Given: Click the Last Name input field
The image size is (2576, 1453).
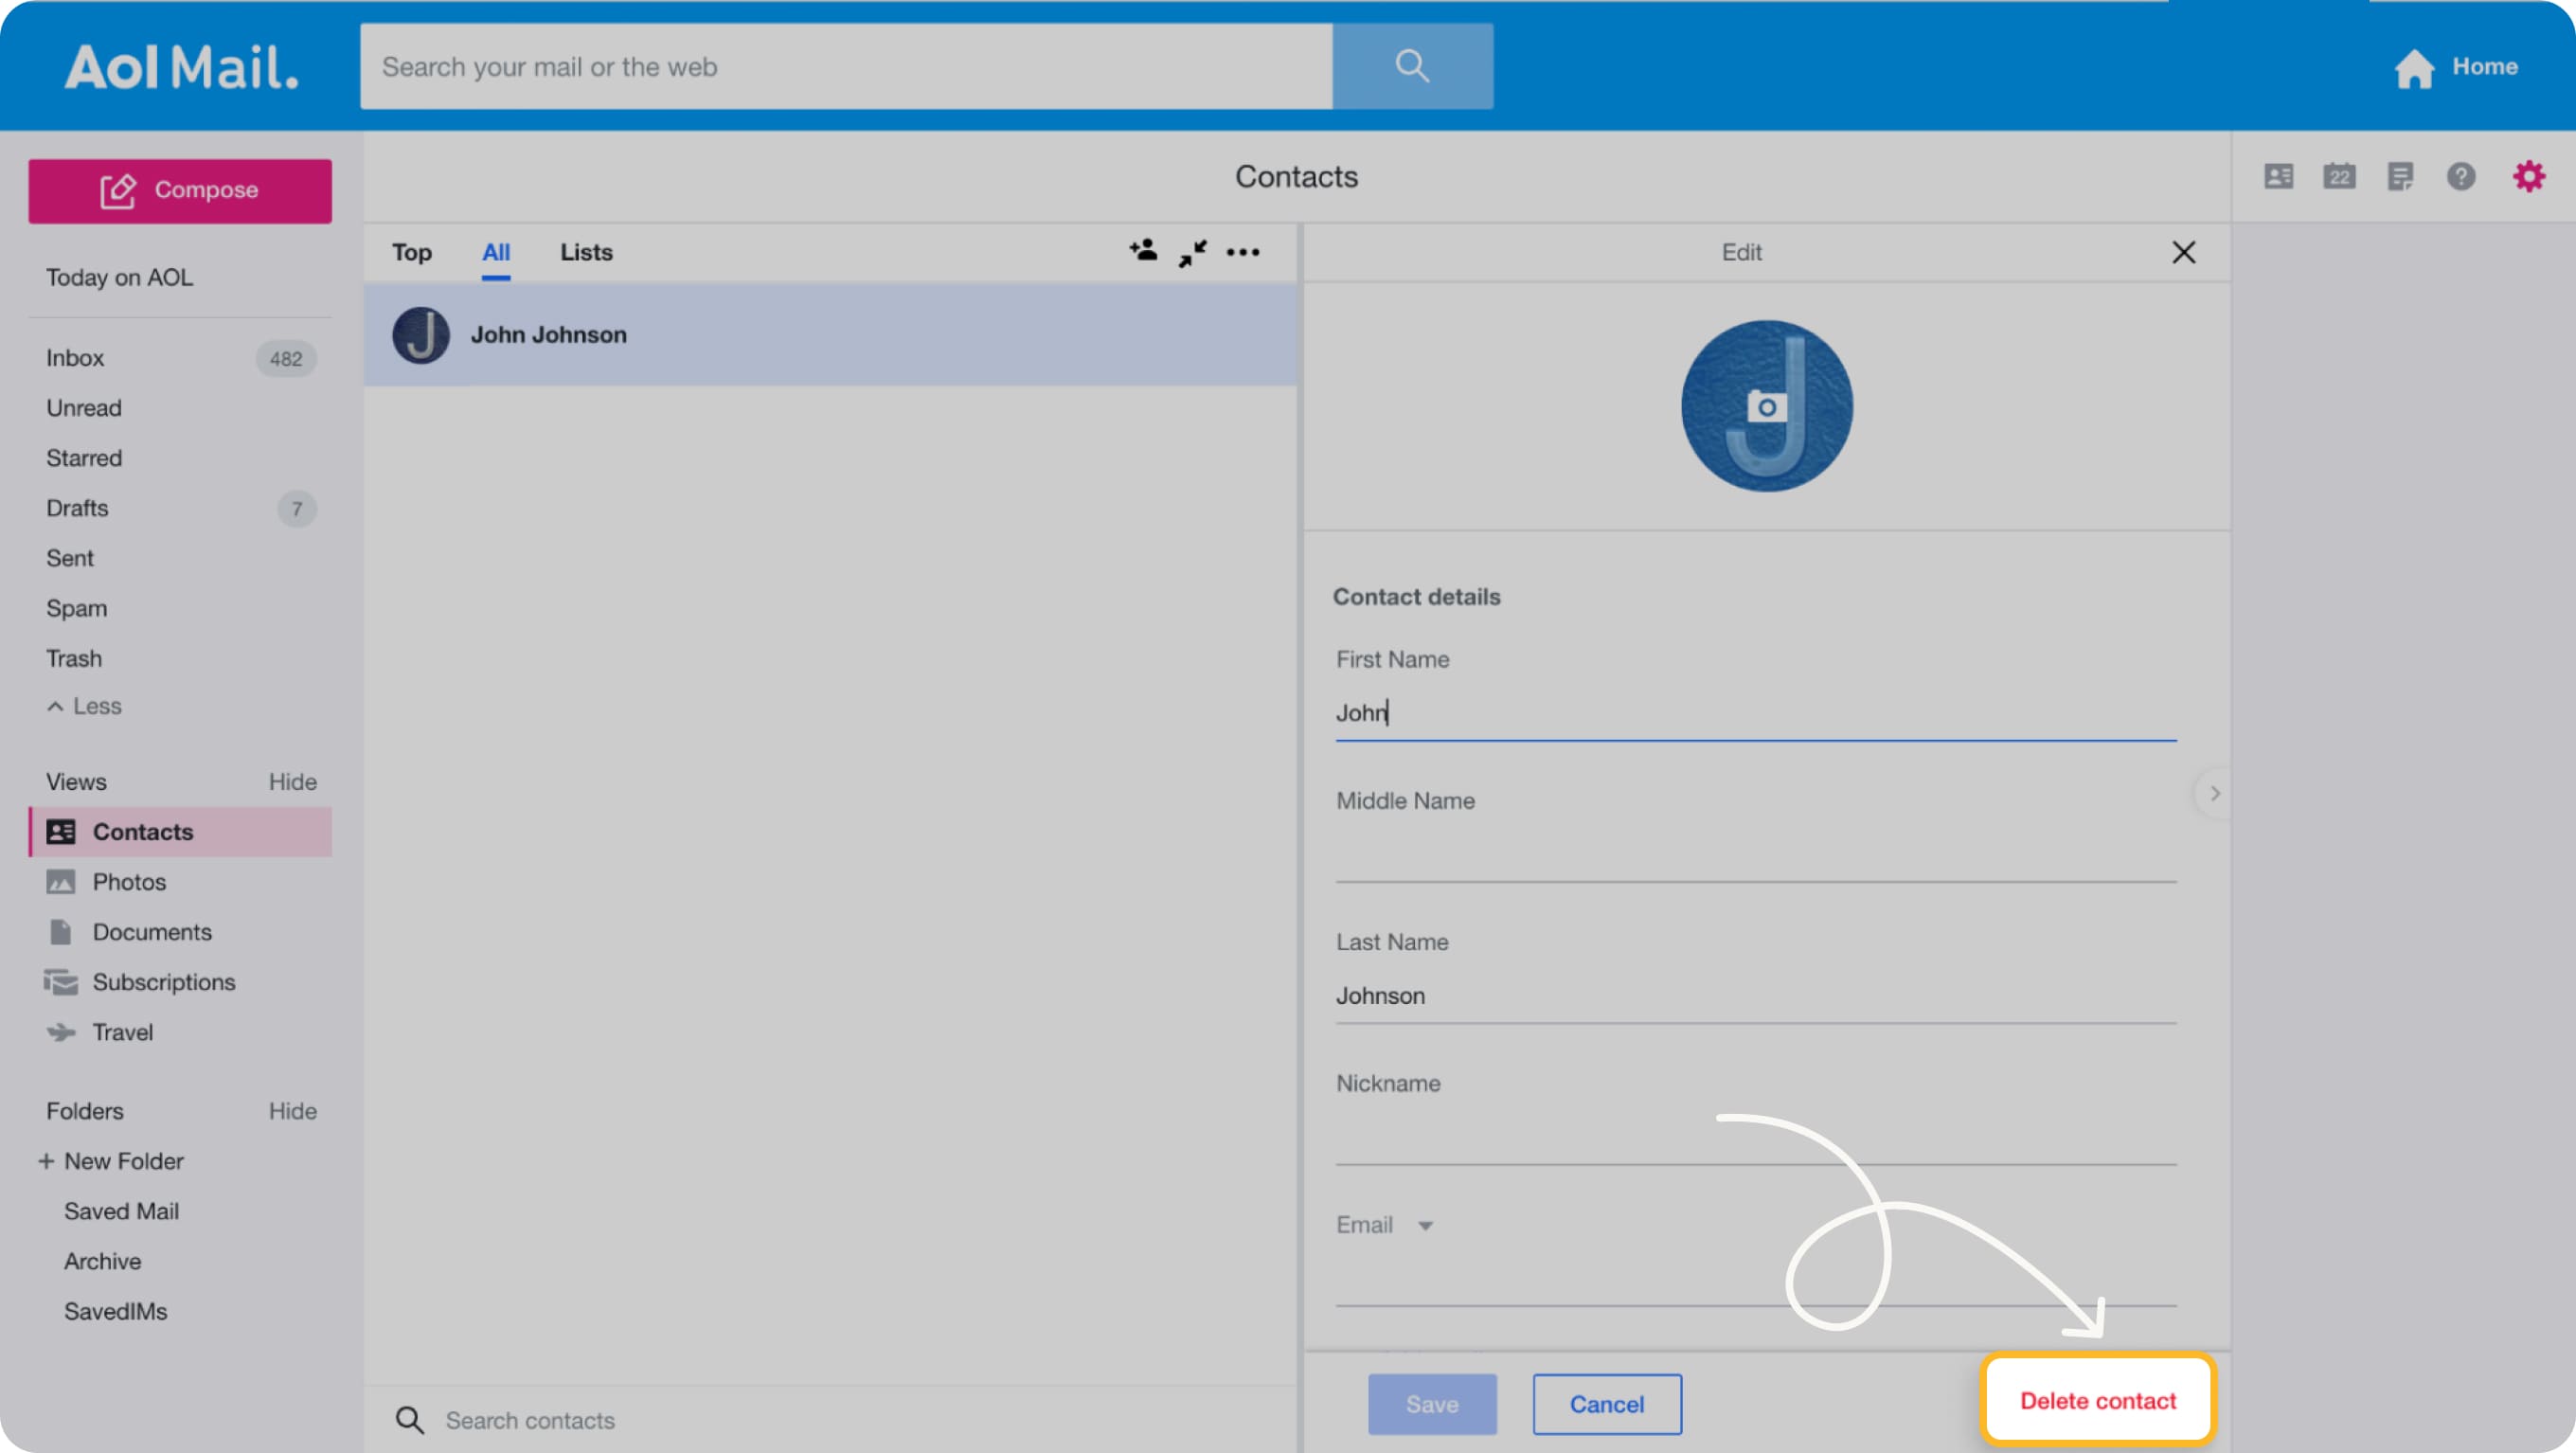Looking at the screenshot, I should coord(1755,995).
